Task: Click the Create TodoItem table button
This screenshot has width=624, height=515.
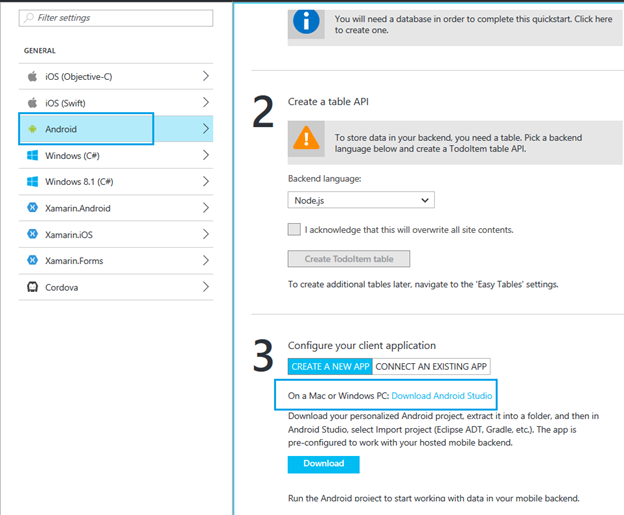Action: (x=349, y=259)
